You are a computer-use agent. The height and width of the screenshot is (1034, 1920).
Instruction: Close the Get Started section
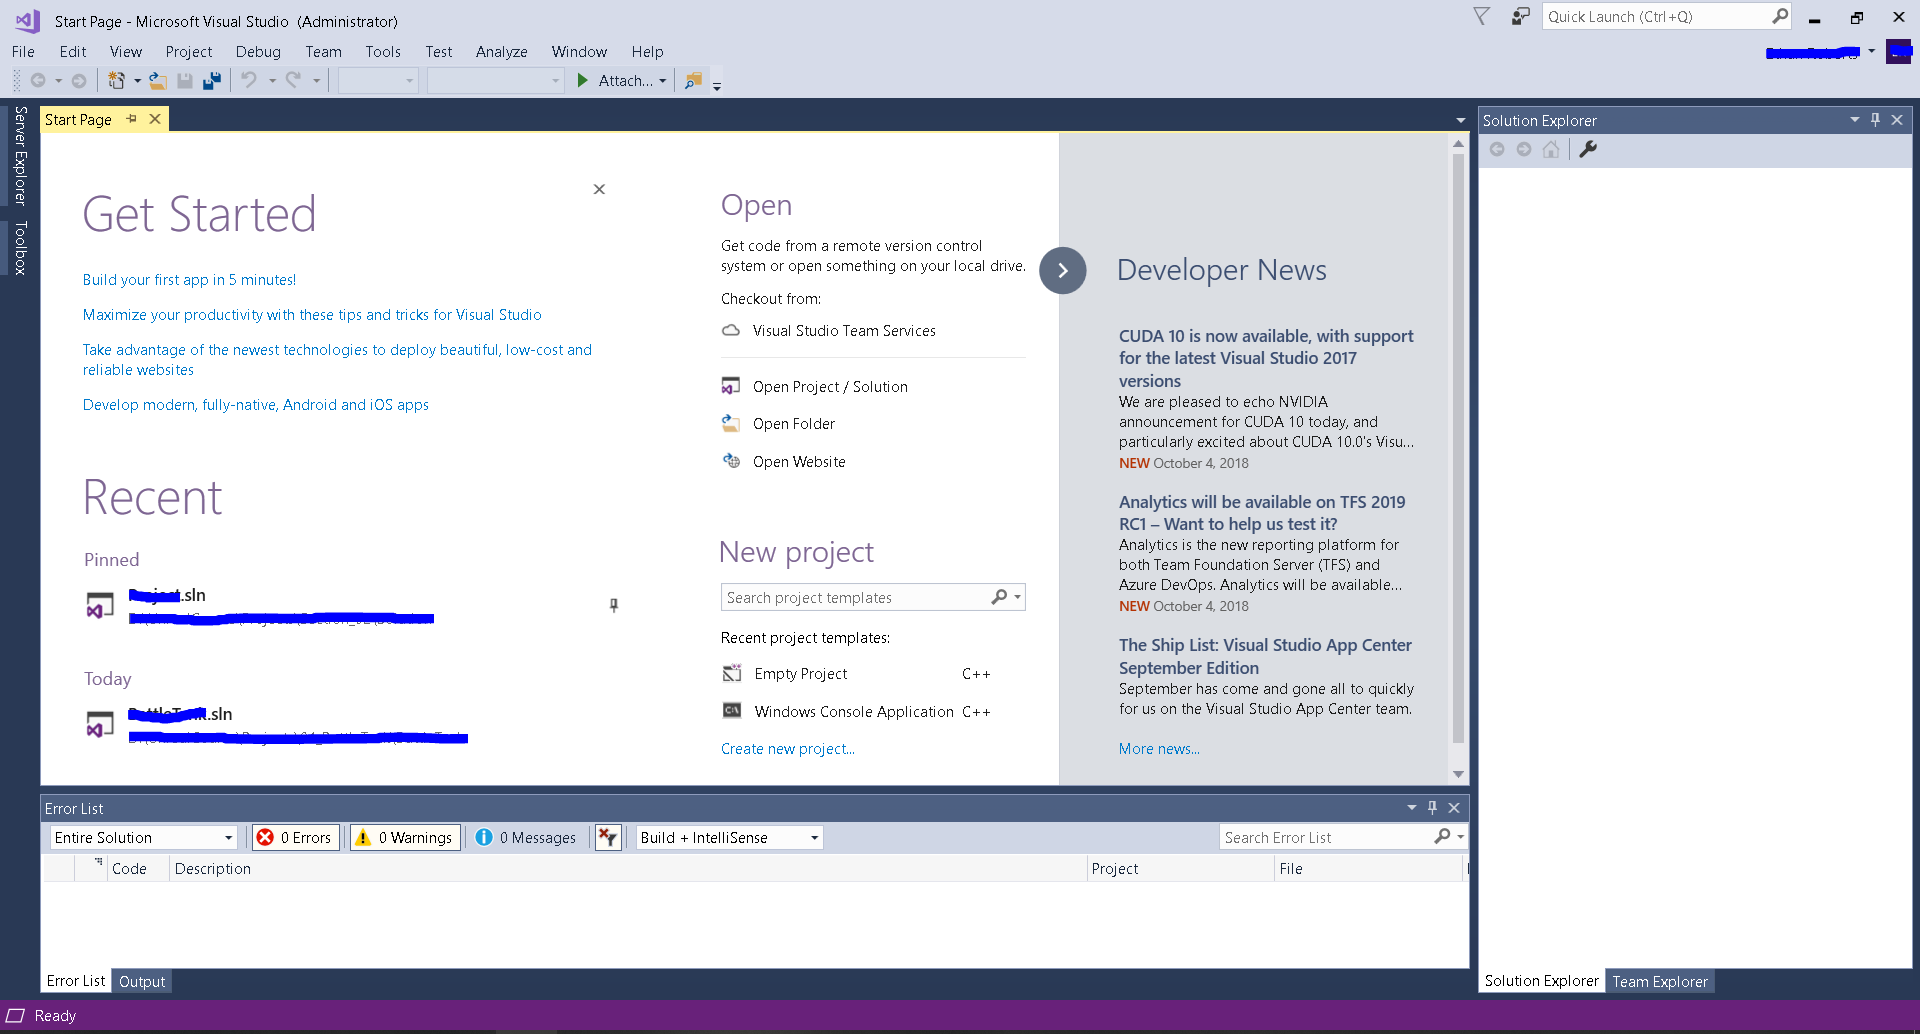tap(599, 189)
